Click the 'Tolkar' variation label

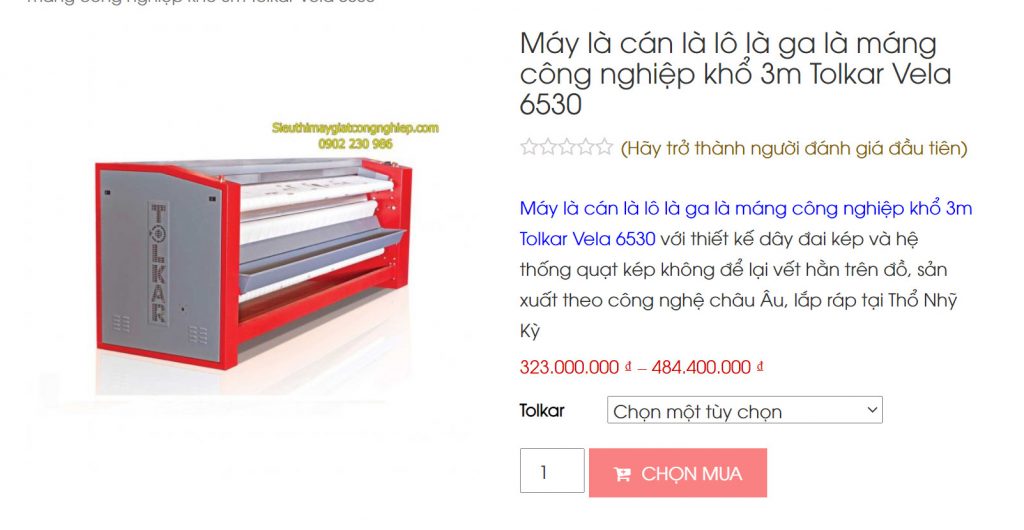click(x=542, y=411)
